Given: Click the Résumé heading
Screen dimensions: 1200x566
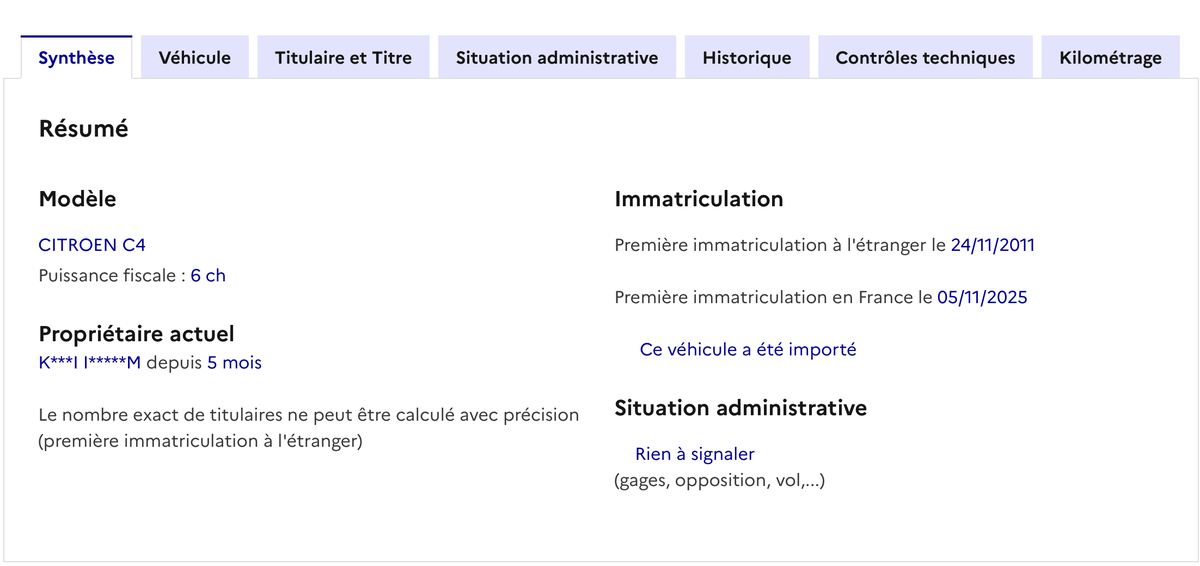Looking at the screenshot, I should tap(83, 128).
